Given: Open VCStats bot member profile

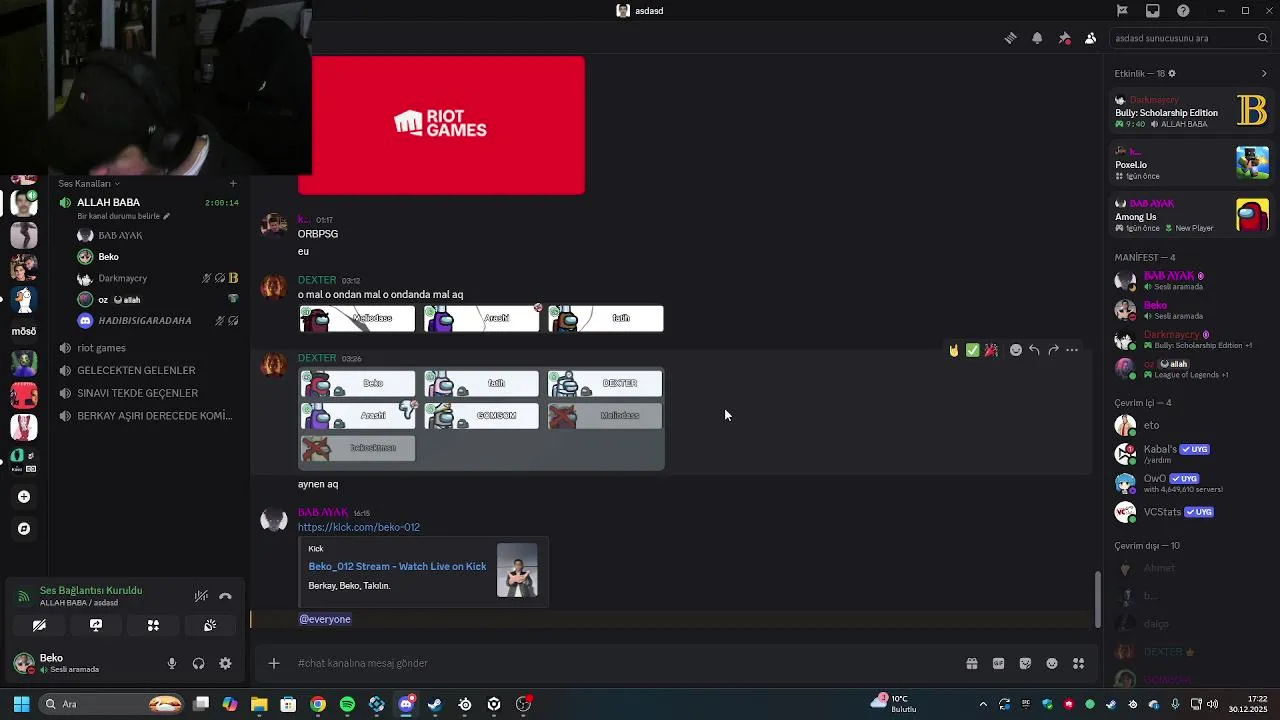Looking at the screenshot, I should pos(1192,512).
